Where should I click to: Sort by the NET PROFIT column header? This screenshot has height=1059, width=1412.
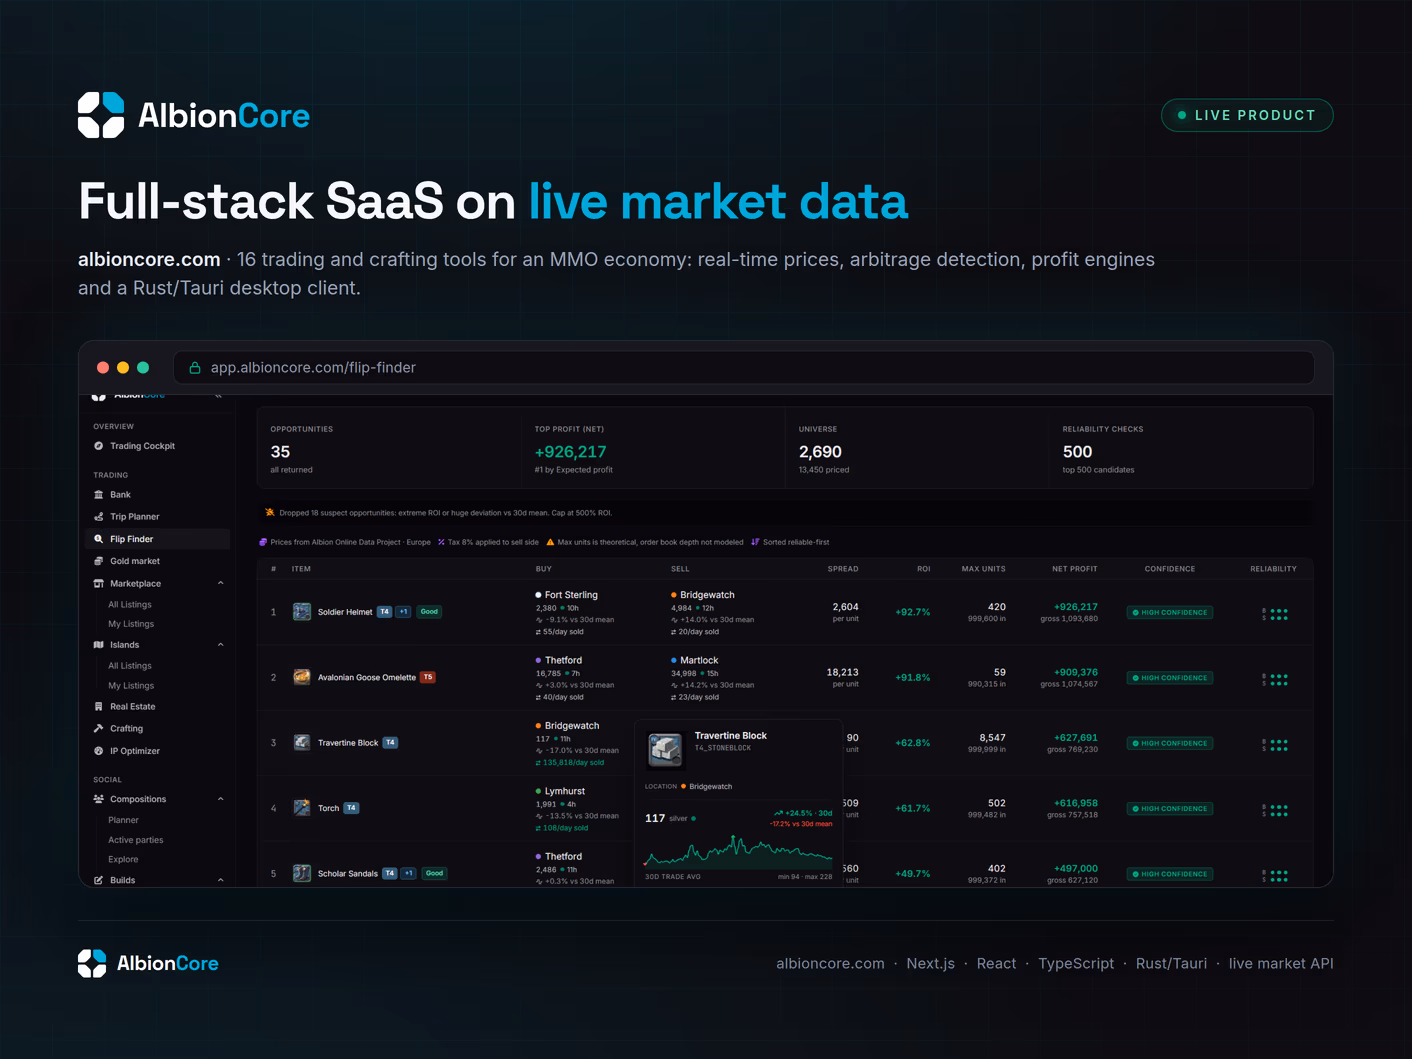[1074, 569]
